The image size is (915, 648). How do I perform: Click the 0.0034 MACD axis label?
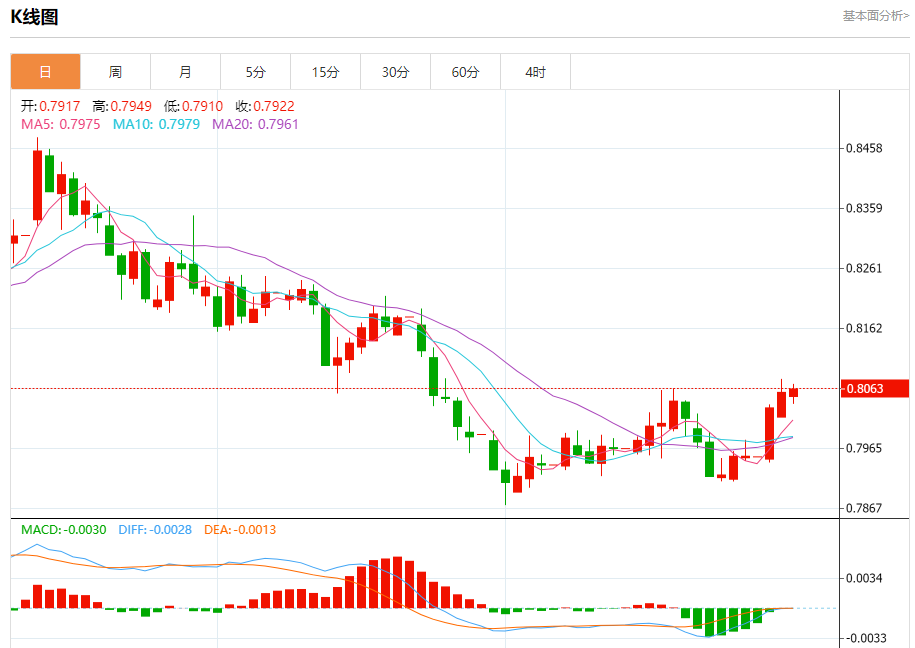tap(864, 579)
